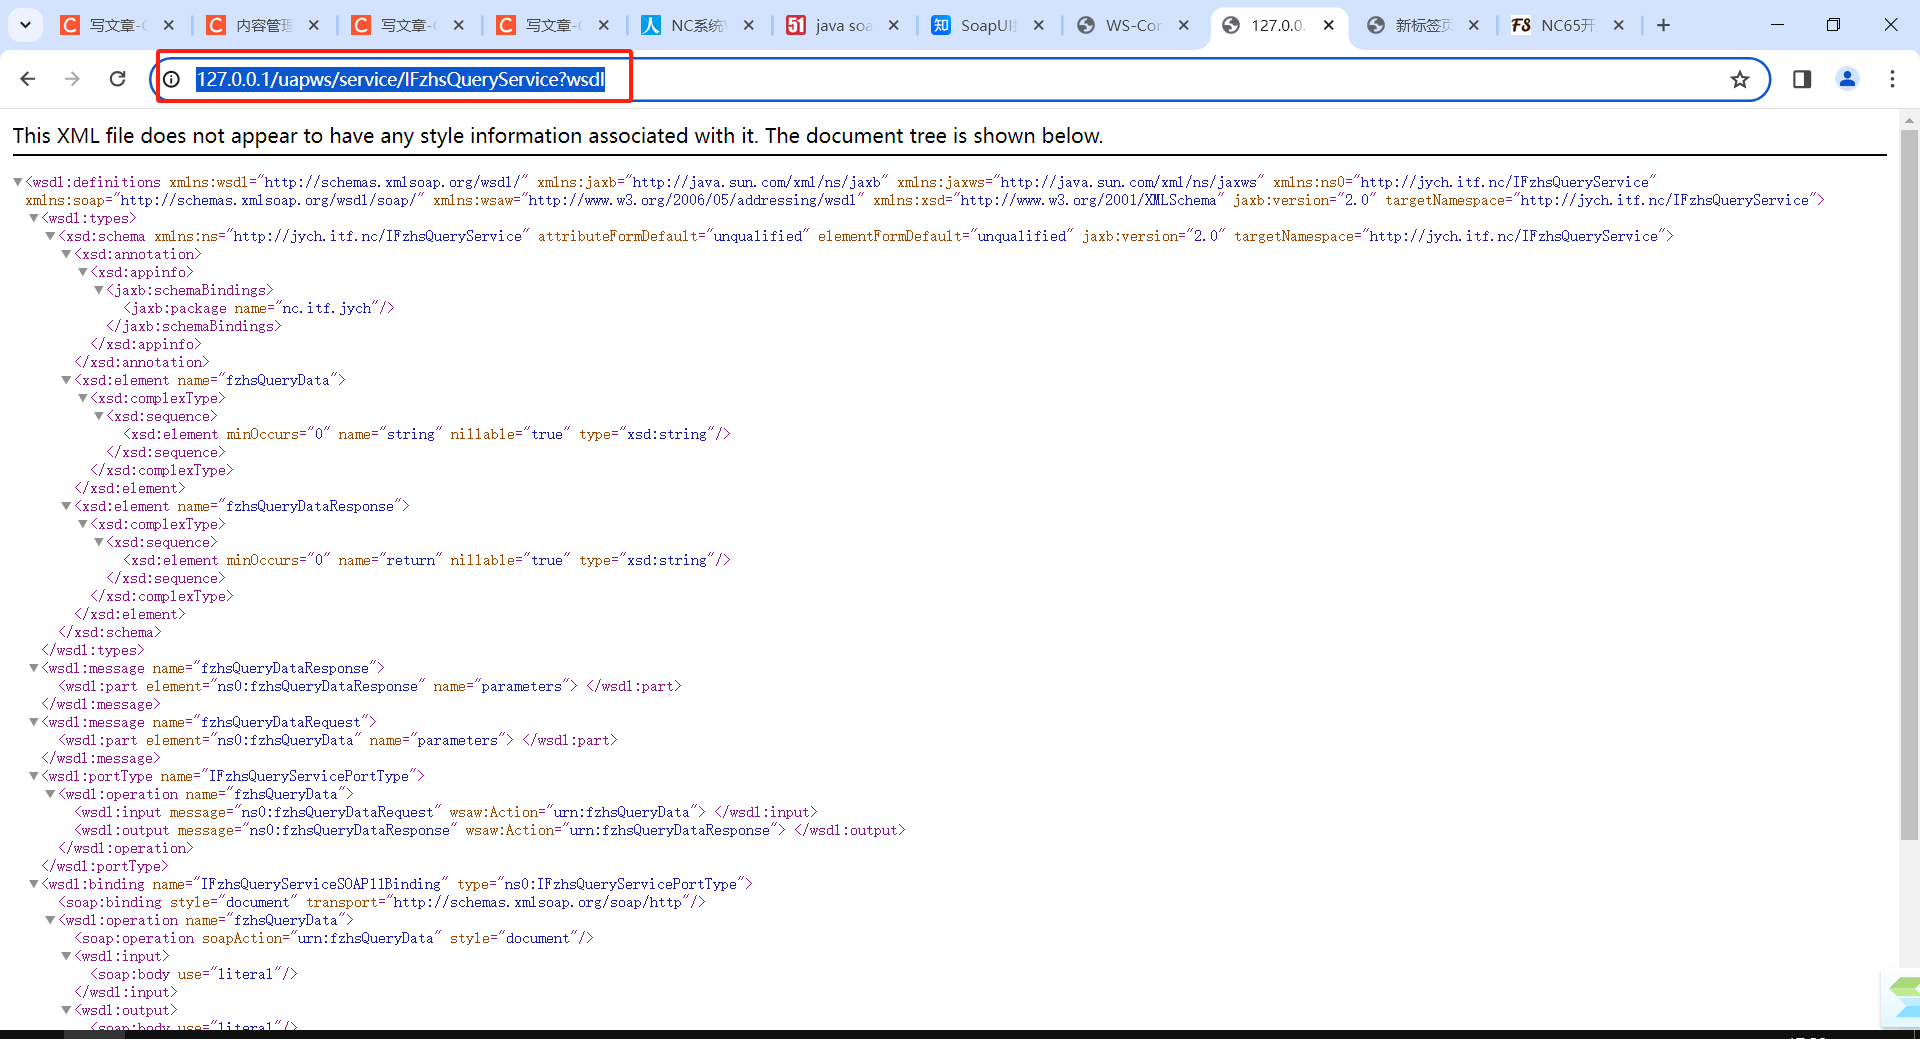Collapse wsdl:binding IFzhsQueryServiceSOAP11Binding node
The width and height of the screenshot is (1920, 1039).
pyautogui.click(x=34, y=884)
